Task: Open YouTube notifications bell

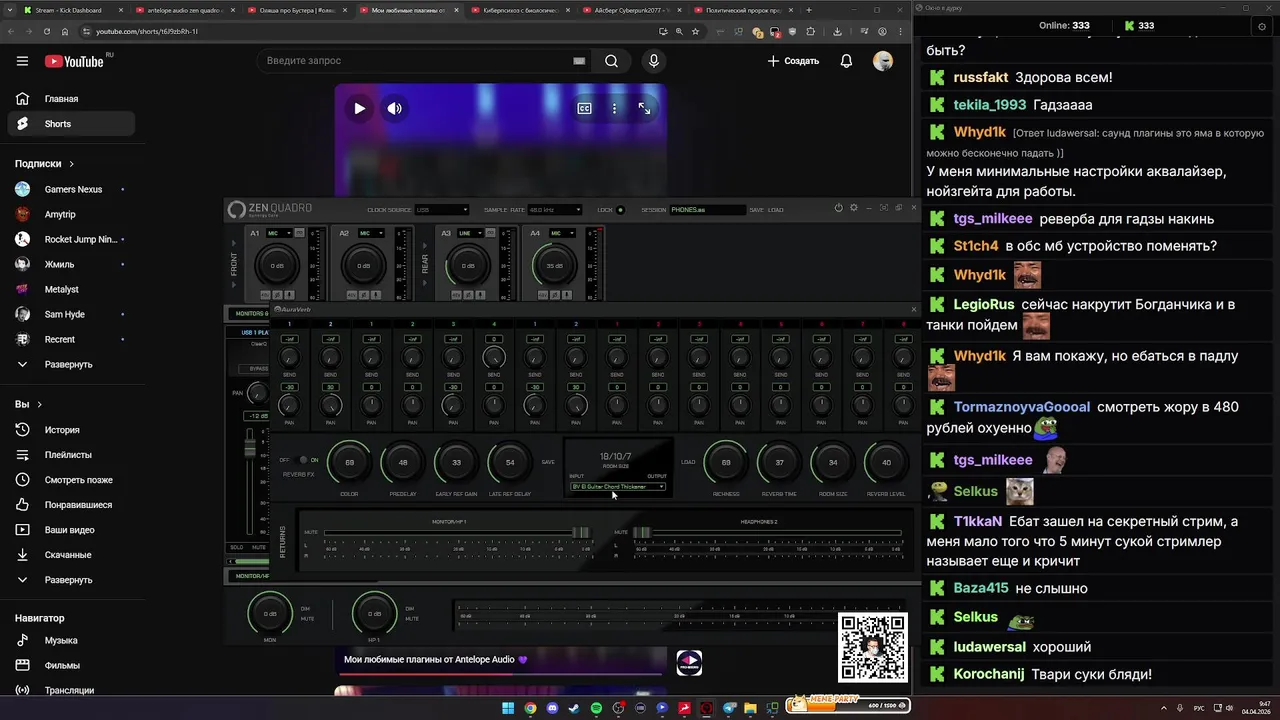Action: click(x=846, y=61)
